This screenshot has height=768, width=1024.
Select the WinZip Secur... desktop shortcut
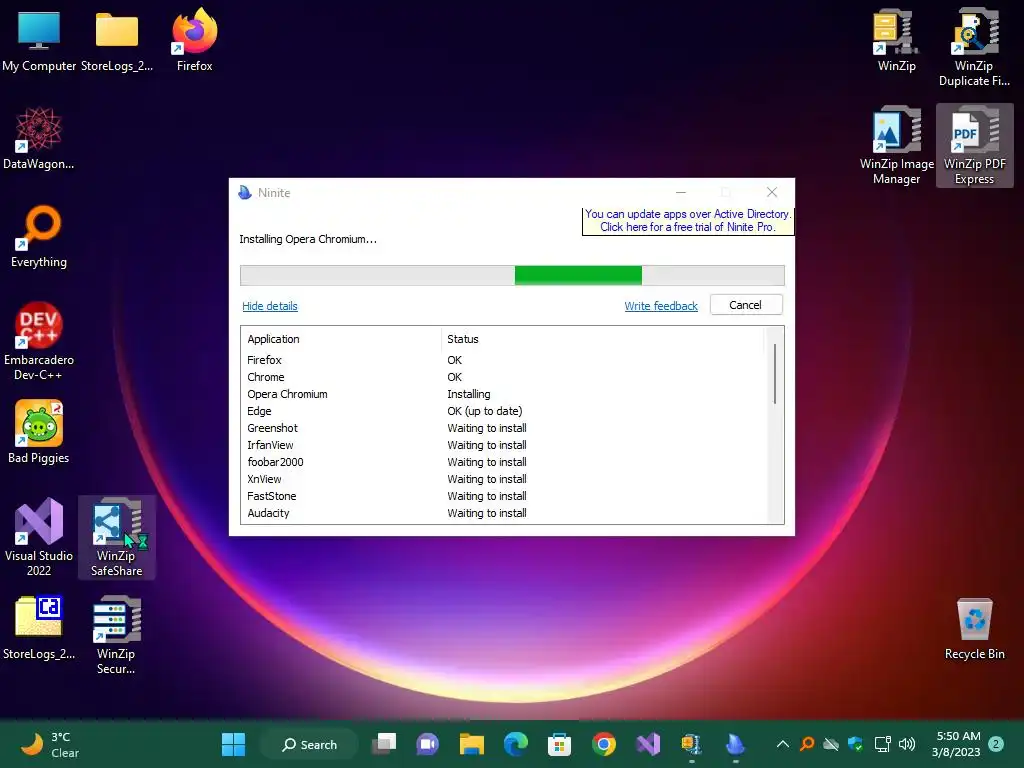[117, 635]
